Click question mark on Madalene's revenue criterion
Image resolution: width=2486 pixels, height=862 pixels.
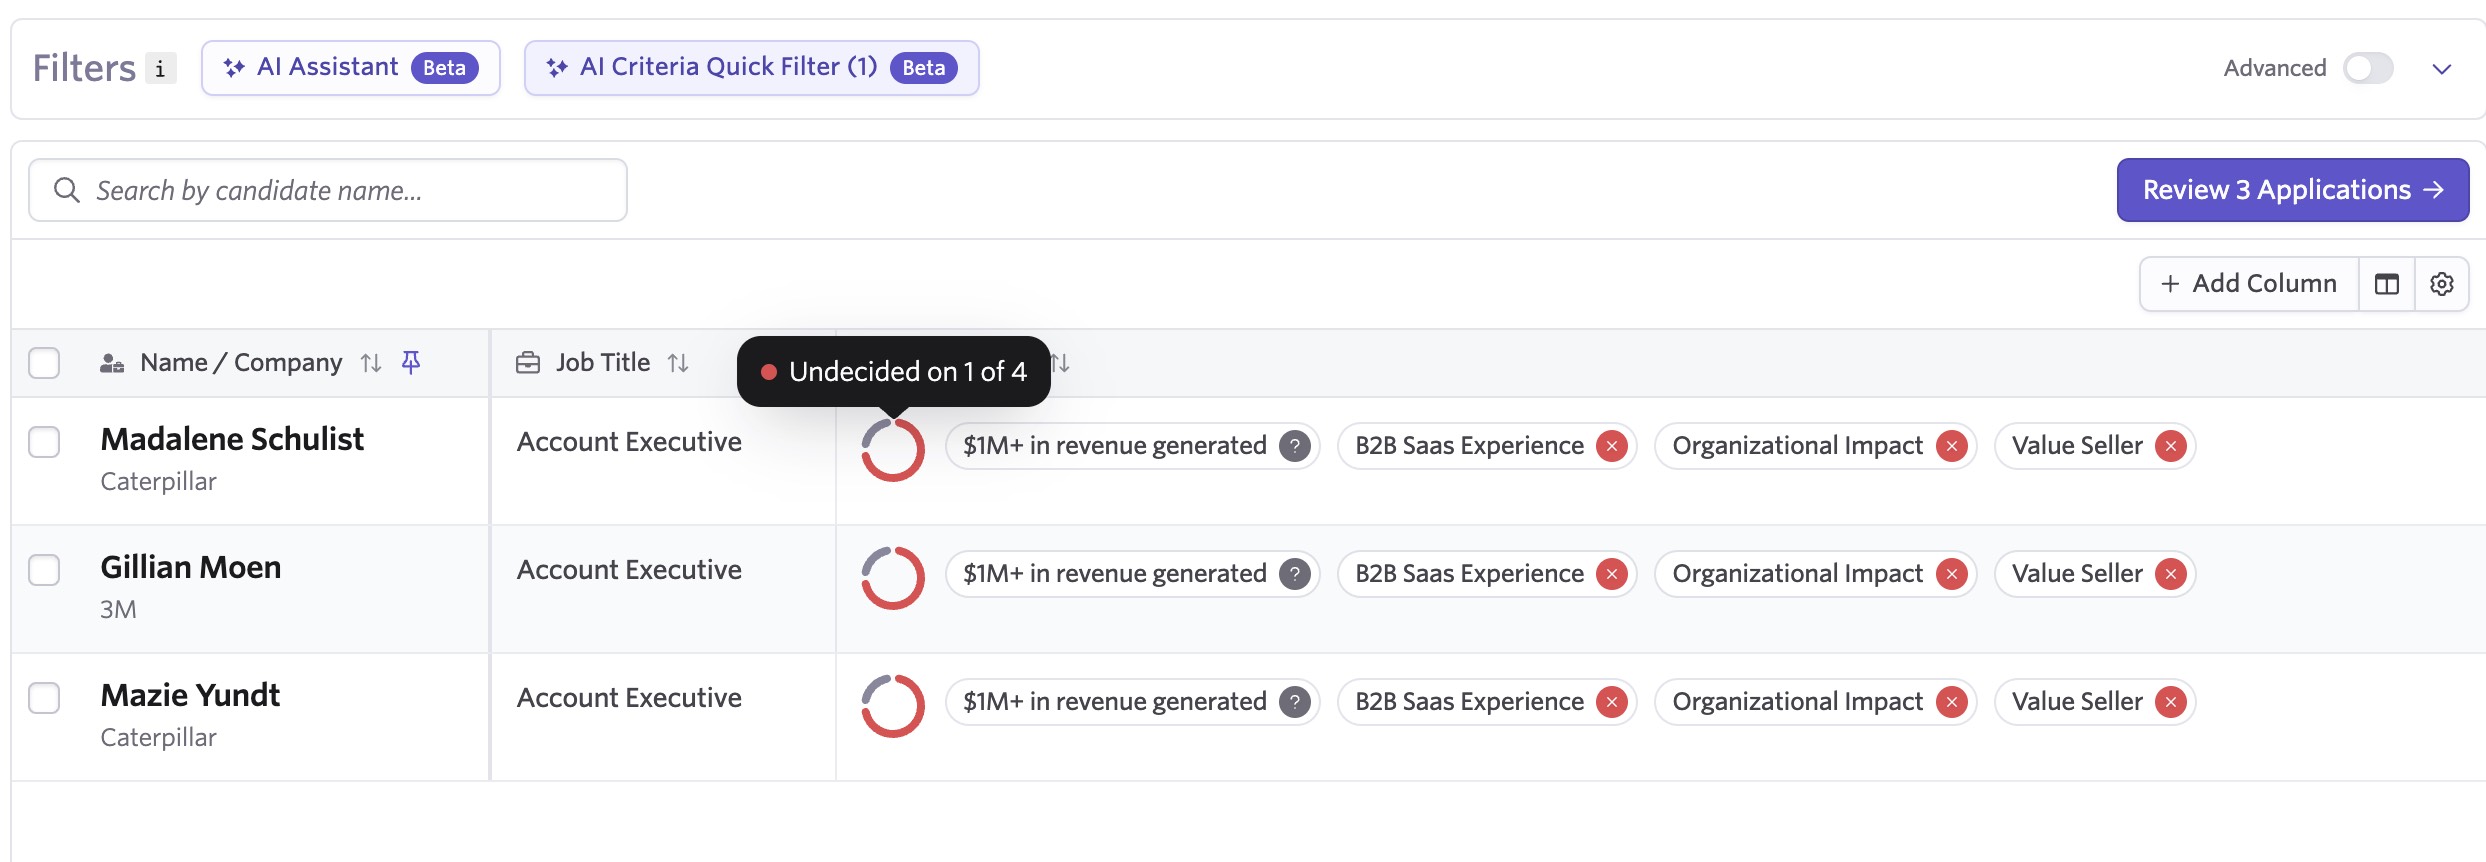(x=1294, y=446)
